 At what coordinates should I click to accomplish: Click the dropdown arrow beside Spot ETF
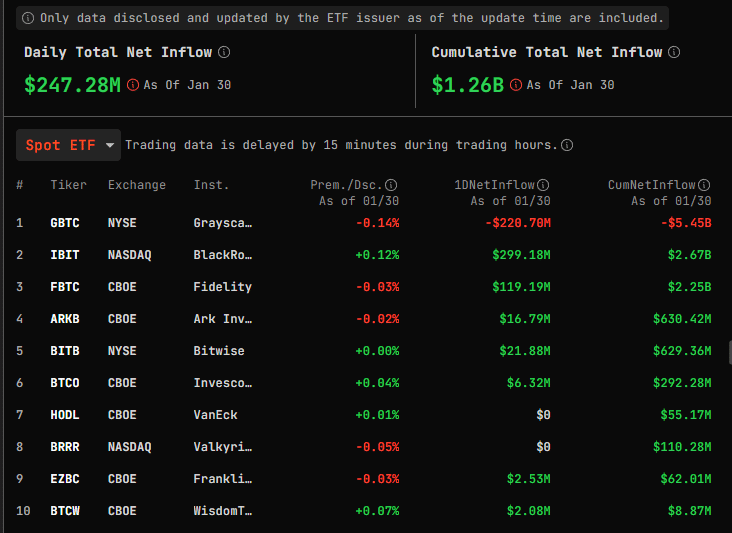point(110,145)
